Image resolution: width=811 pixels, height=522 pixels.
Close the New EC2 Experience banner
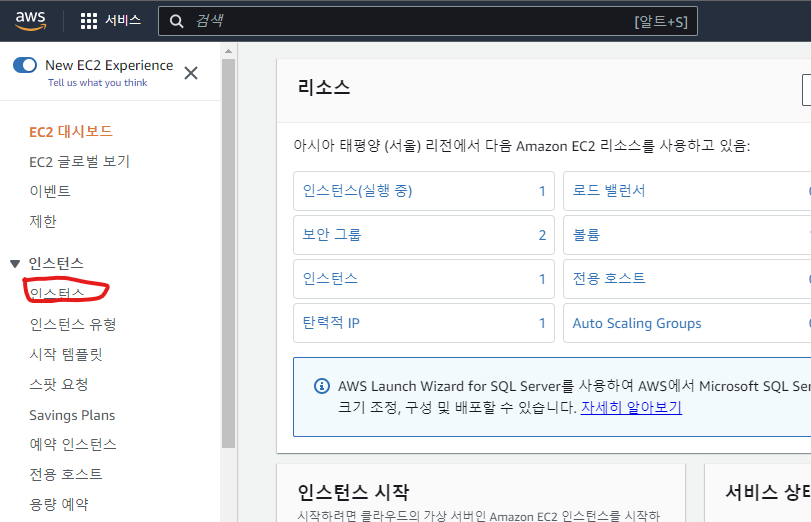point(191,73)
